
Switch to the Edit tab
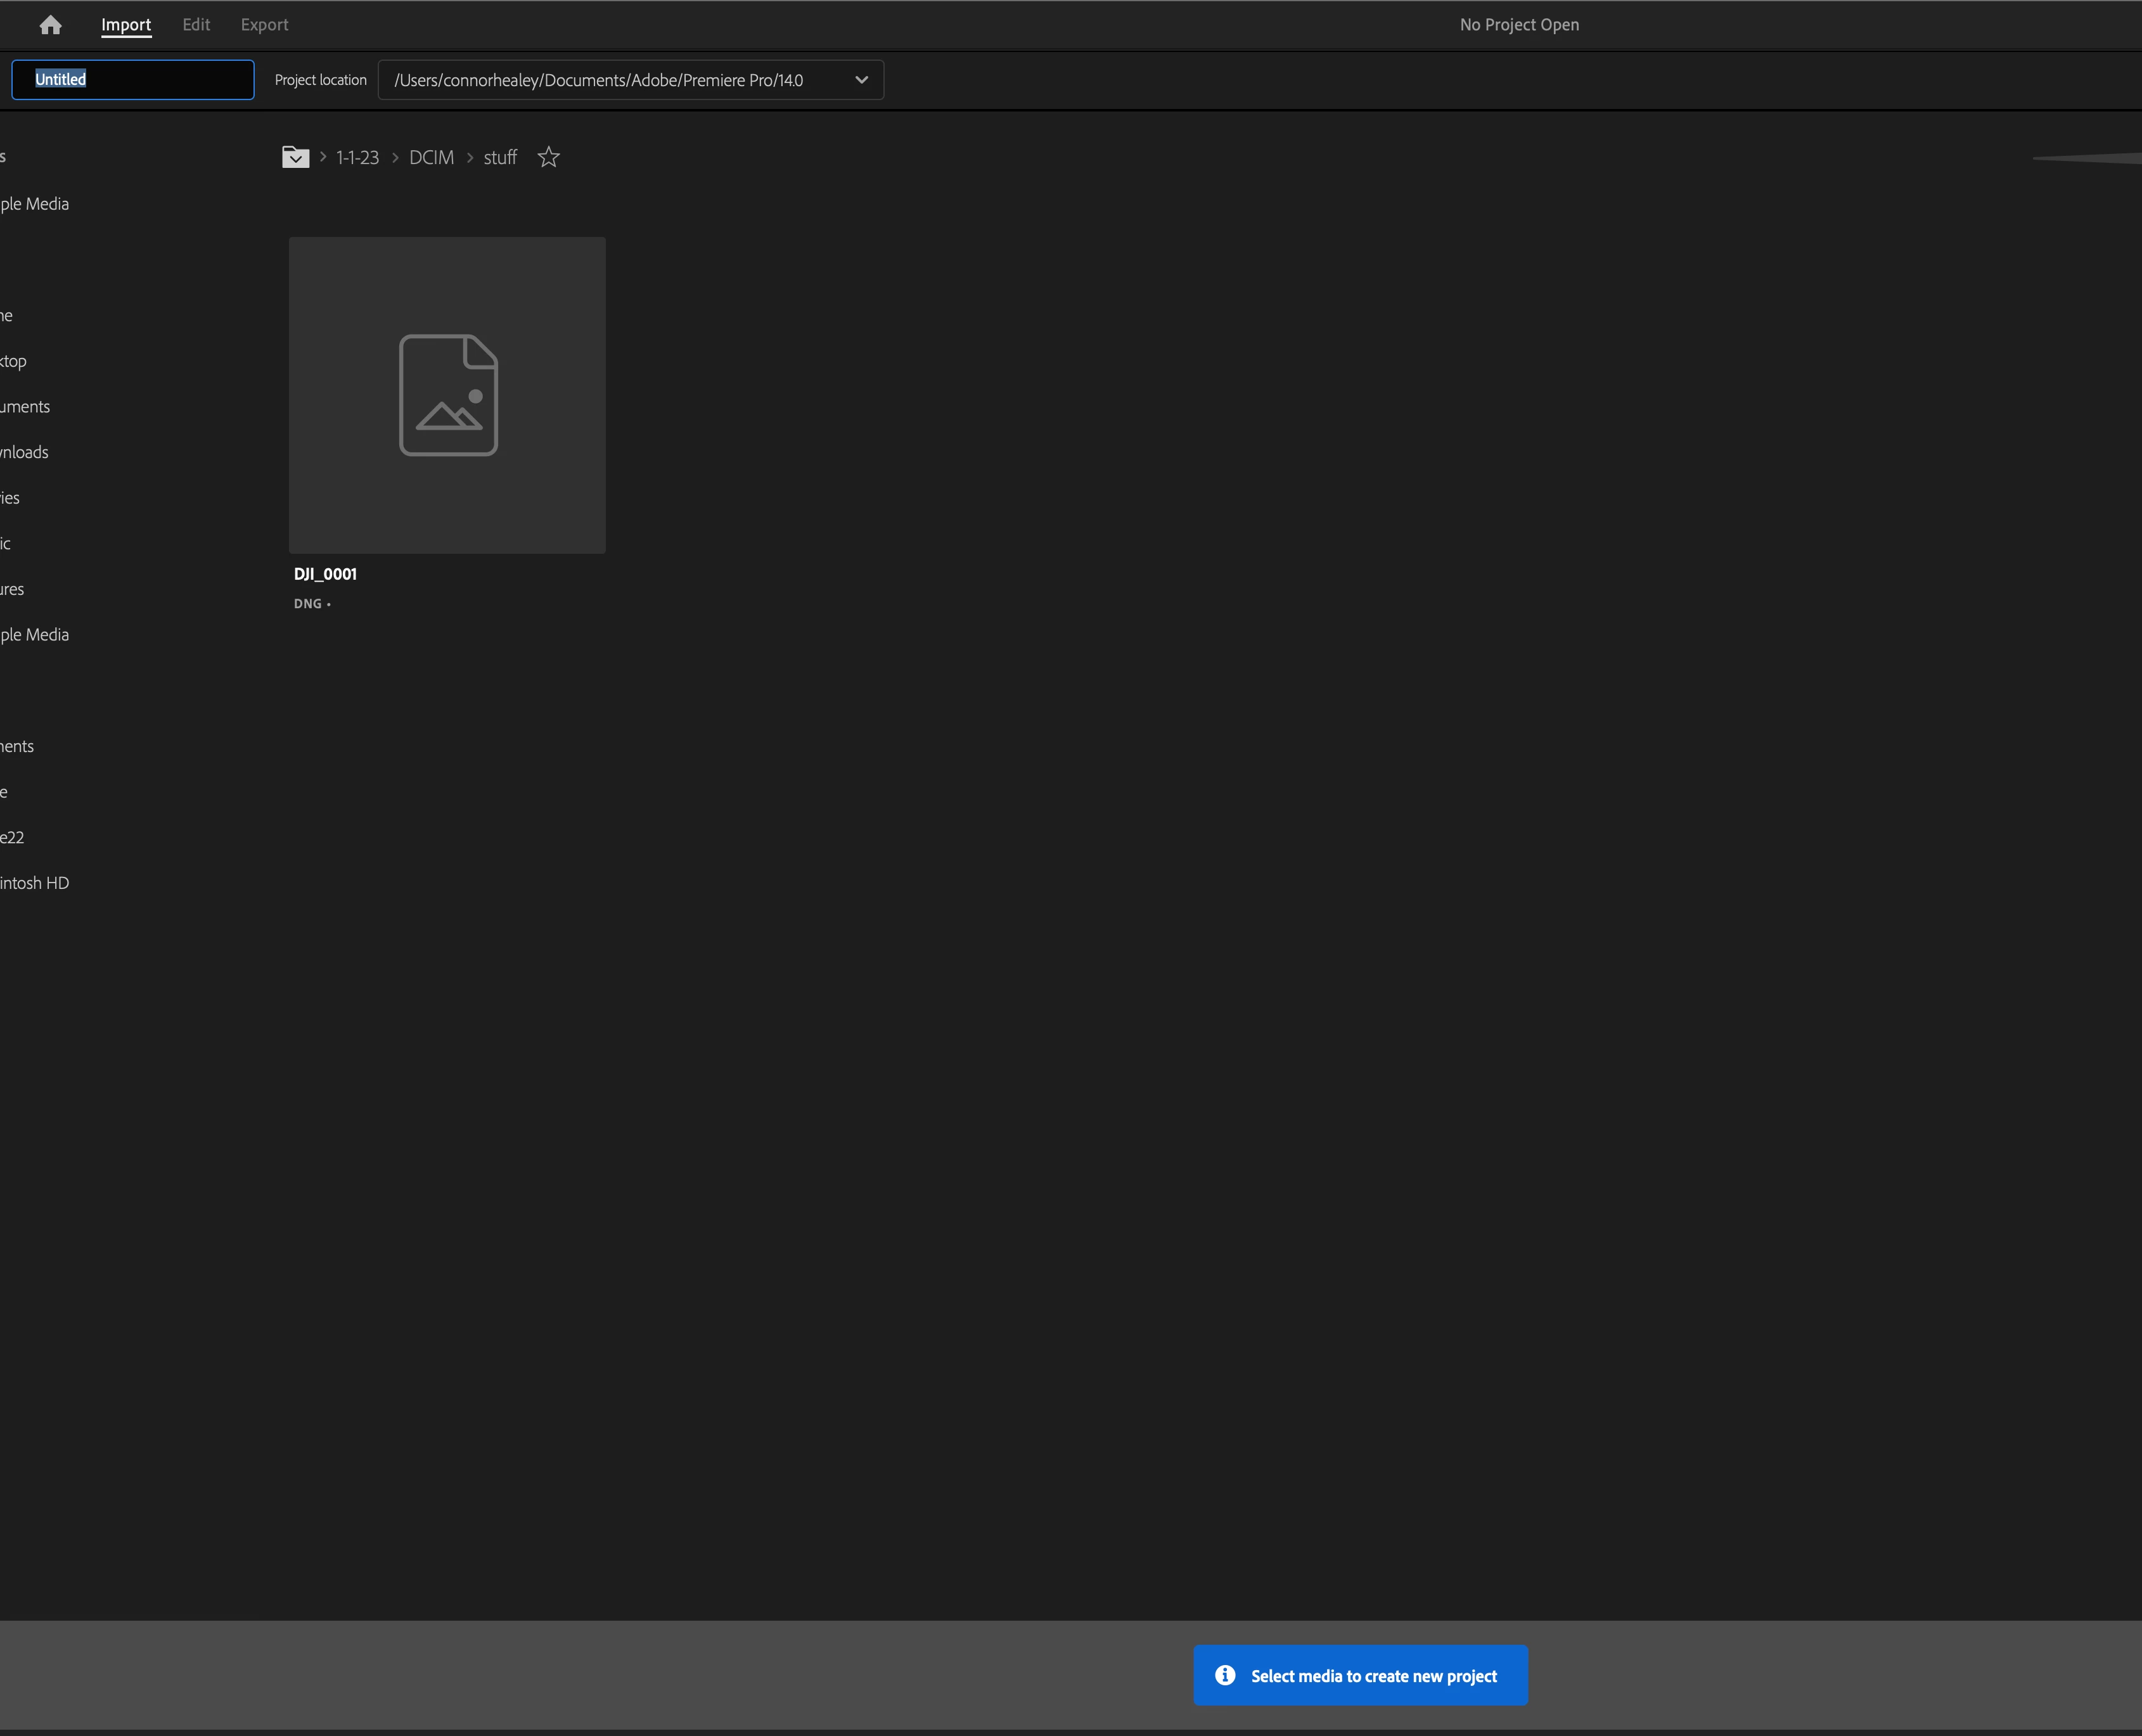click(x=196, y=25)
